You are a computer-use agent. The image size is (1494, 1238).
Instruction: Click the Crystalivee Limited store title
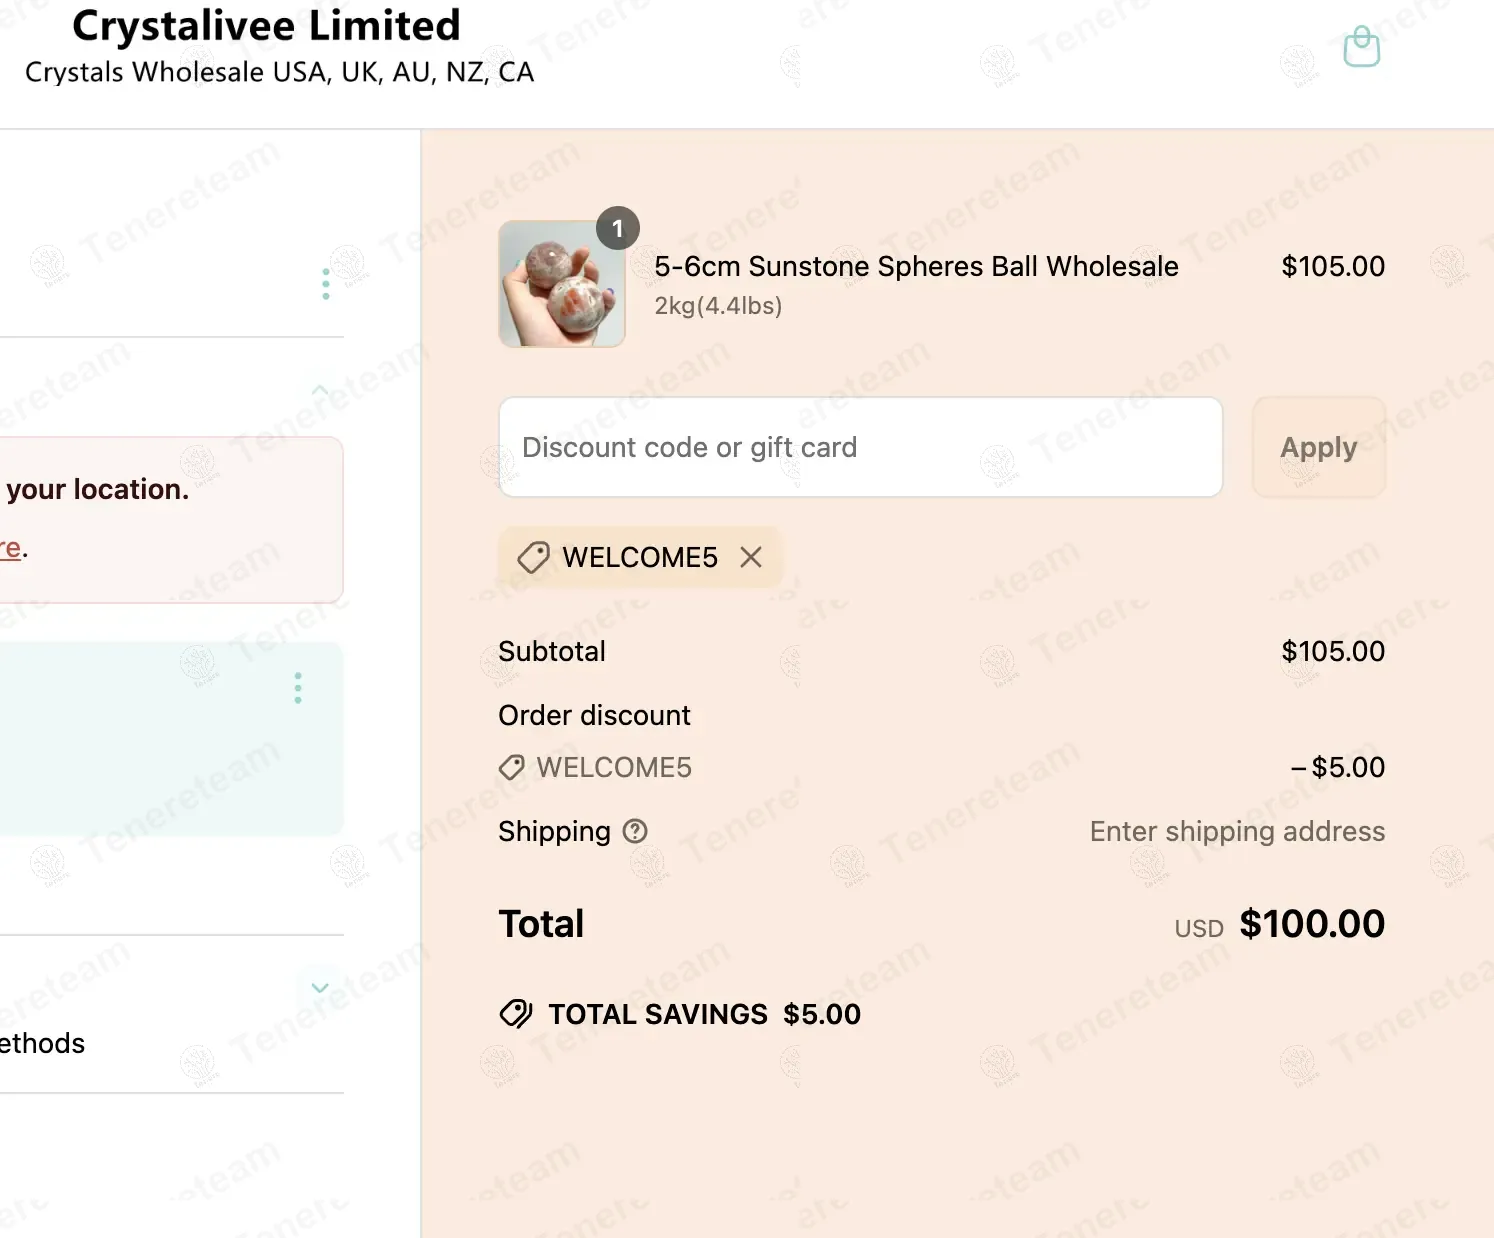point(266,26)
